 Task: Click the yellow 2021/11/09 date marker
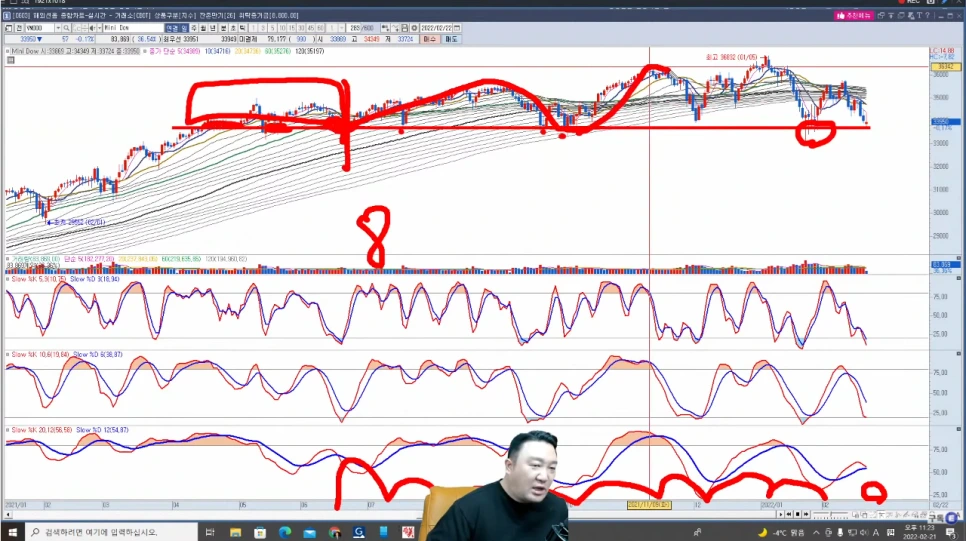649,505
